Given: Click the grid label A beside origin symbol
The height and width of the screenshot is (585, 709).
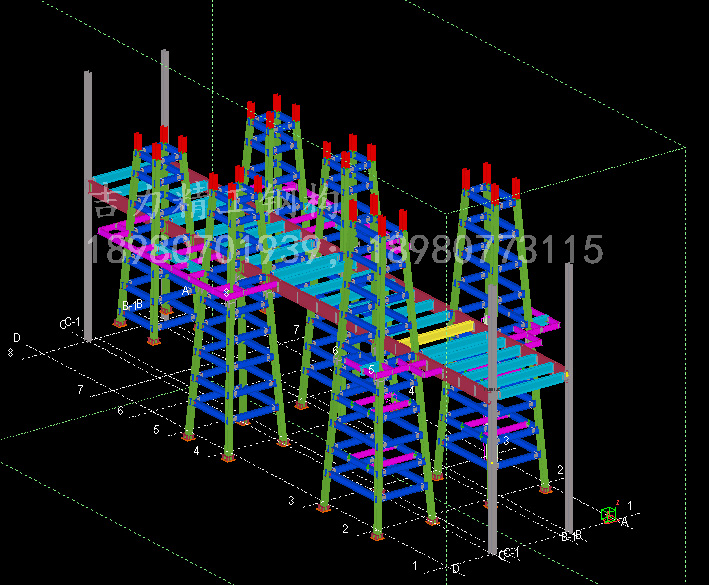Looking at the screenshot, I should point(625,522).
